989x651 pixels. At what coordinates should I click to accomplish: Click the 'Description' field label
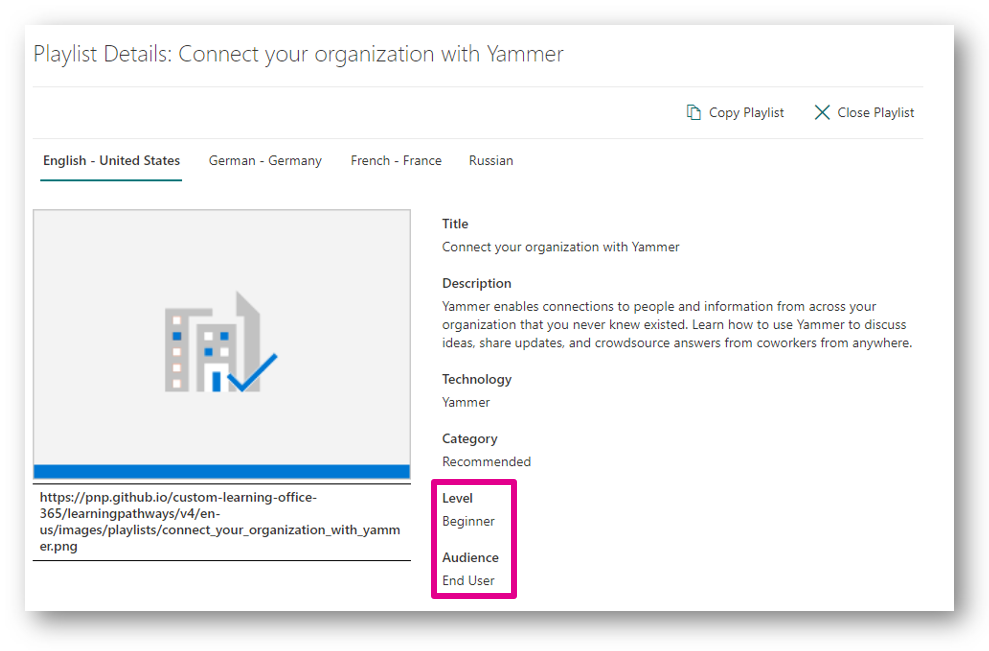coord(477,283)
